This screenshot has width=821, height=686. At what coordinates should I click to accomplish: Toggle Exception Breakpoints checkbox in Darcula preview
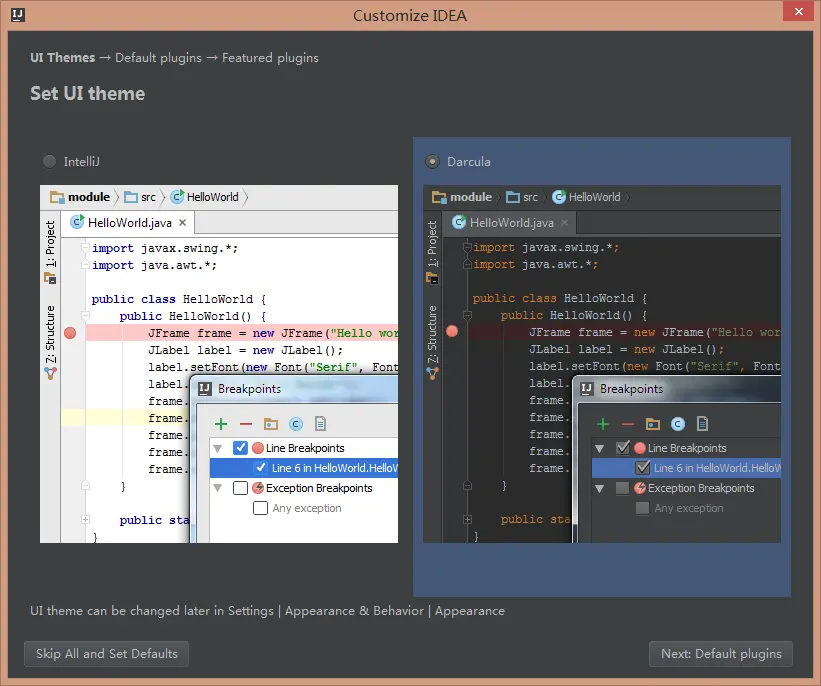(623, 488)
